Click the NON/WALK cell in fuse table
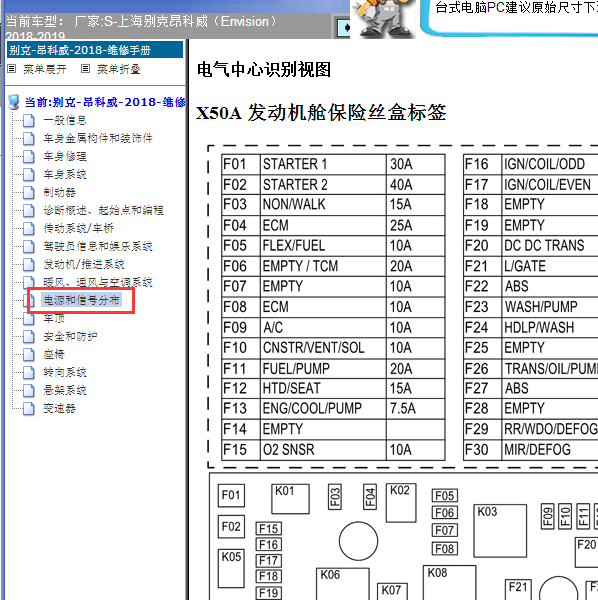The image size is (598, 600). point(323,205)
